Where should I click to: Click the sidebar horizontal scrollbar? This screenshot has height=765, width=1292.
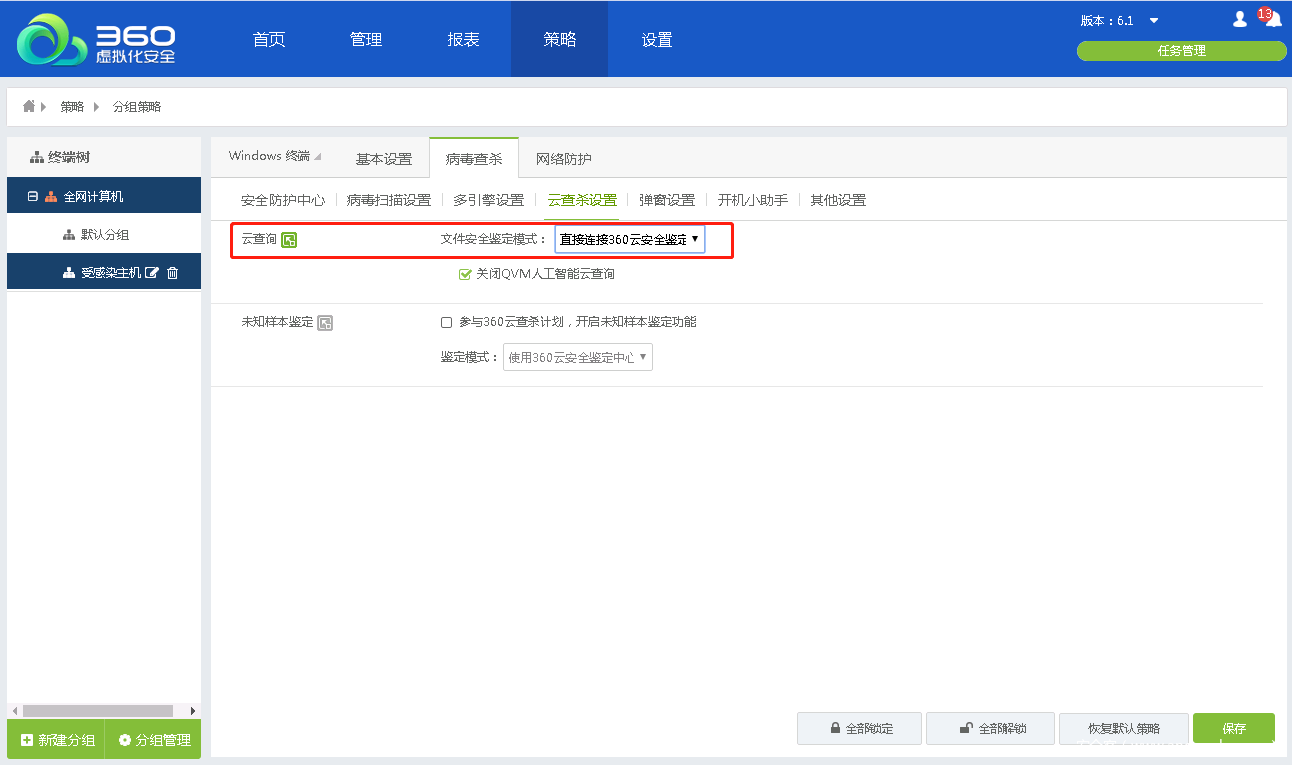pyautogui.click(x=98, y=711)
